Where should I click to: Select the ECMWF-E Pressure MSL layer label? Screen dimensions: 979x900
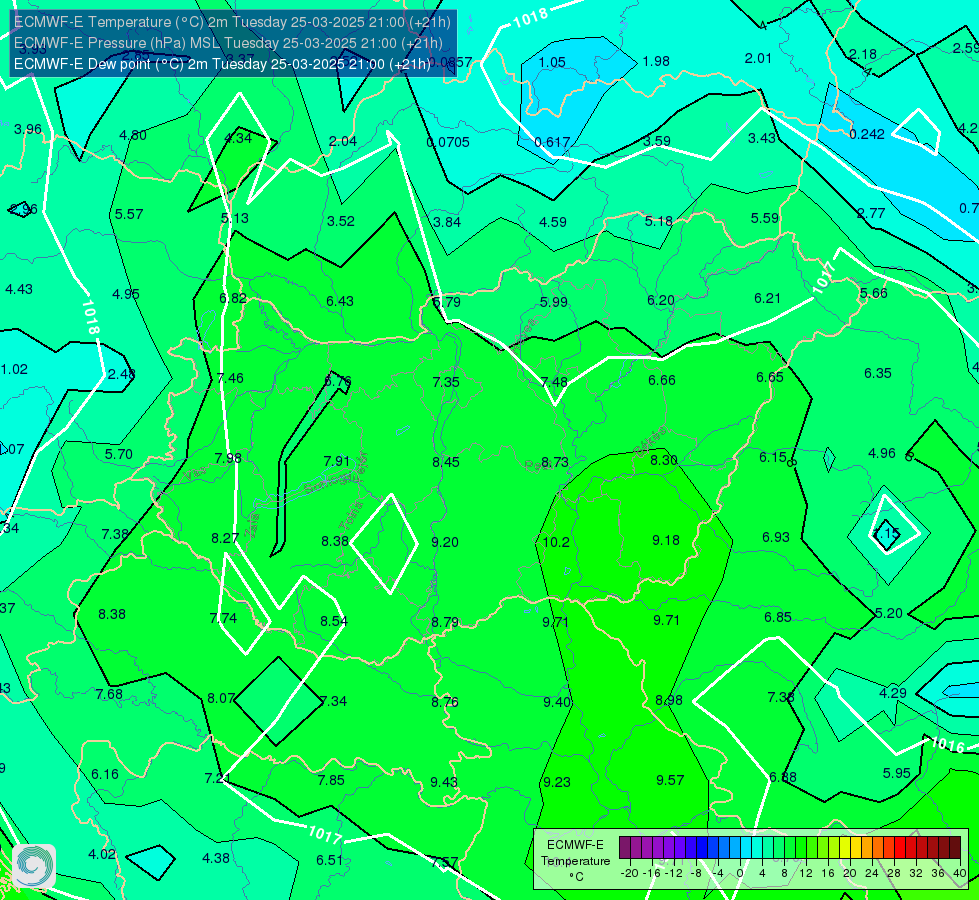[228, 43]
